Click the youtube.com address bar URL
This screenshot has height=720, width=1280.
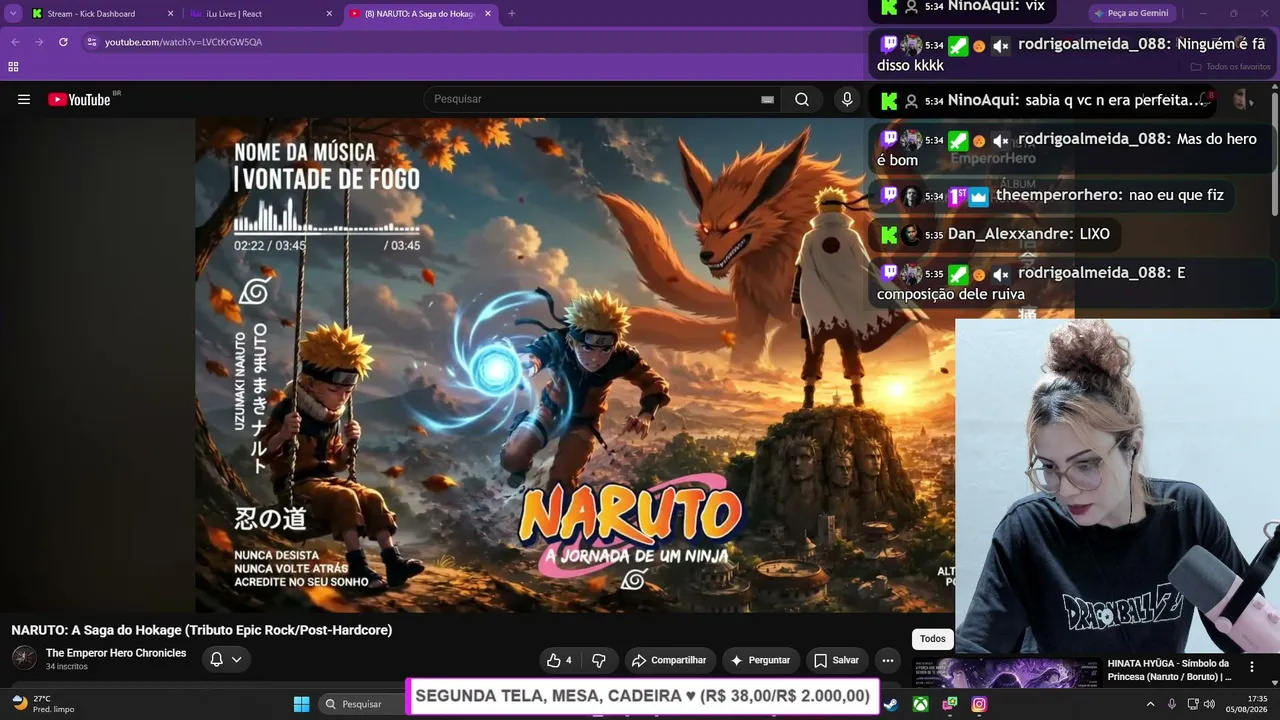pos(183,42)
